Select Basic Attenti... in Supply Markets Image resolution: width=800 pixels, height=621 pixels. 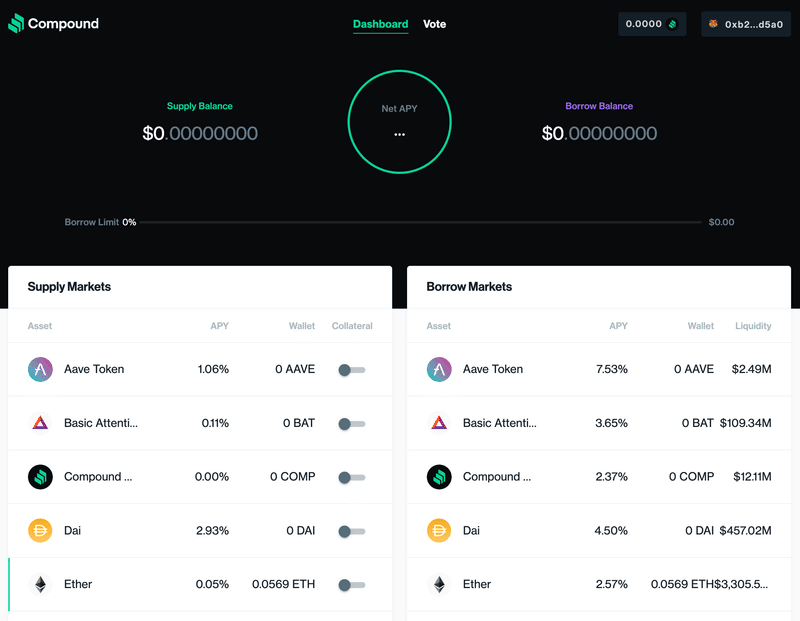tap(101, 423)
